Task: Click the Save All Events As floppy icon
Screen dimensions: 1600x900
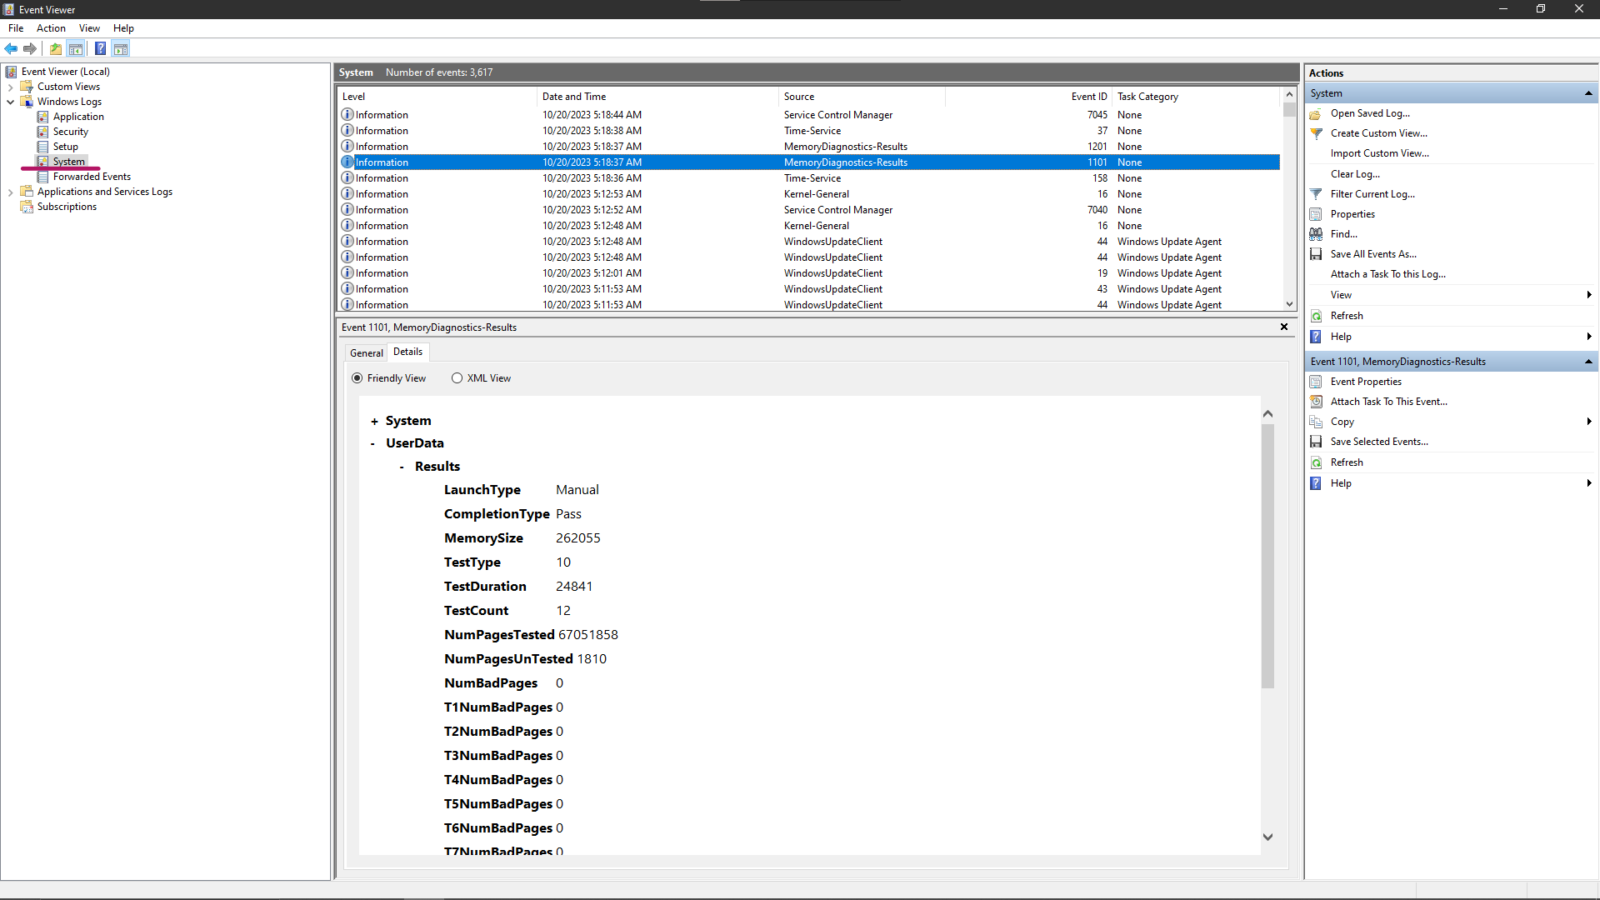Action: click(1317, 253)
